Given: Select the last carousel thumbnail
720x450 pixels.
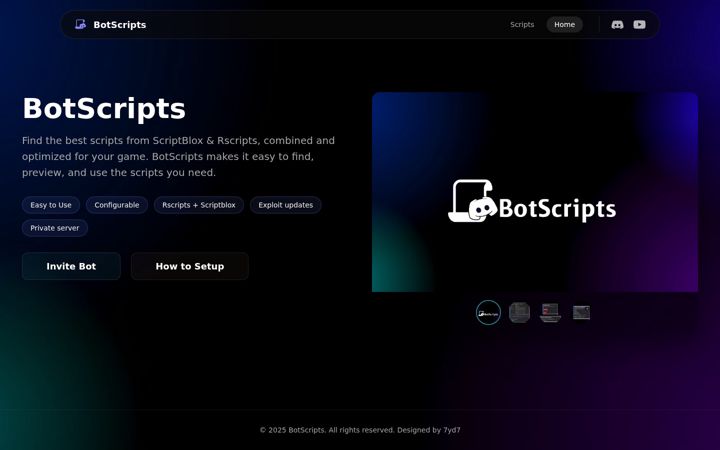Looking at the screenshot, I should coord(581,313).
